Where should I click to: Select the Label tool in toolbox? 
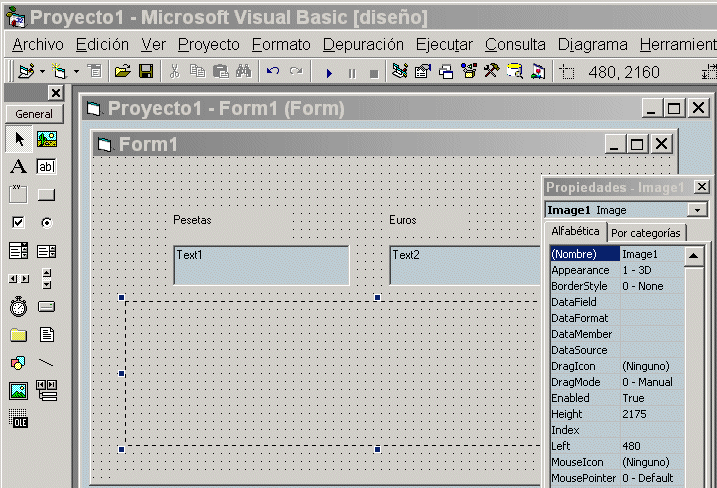tap(19, 166)
